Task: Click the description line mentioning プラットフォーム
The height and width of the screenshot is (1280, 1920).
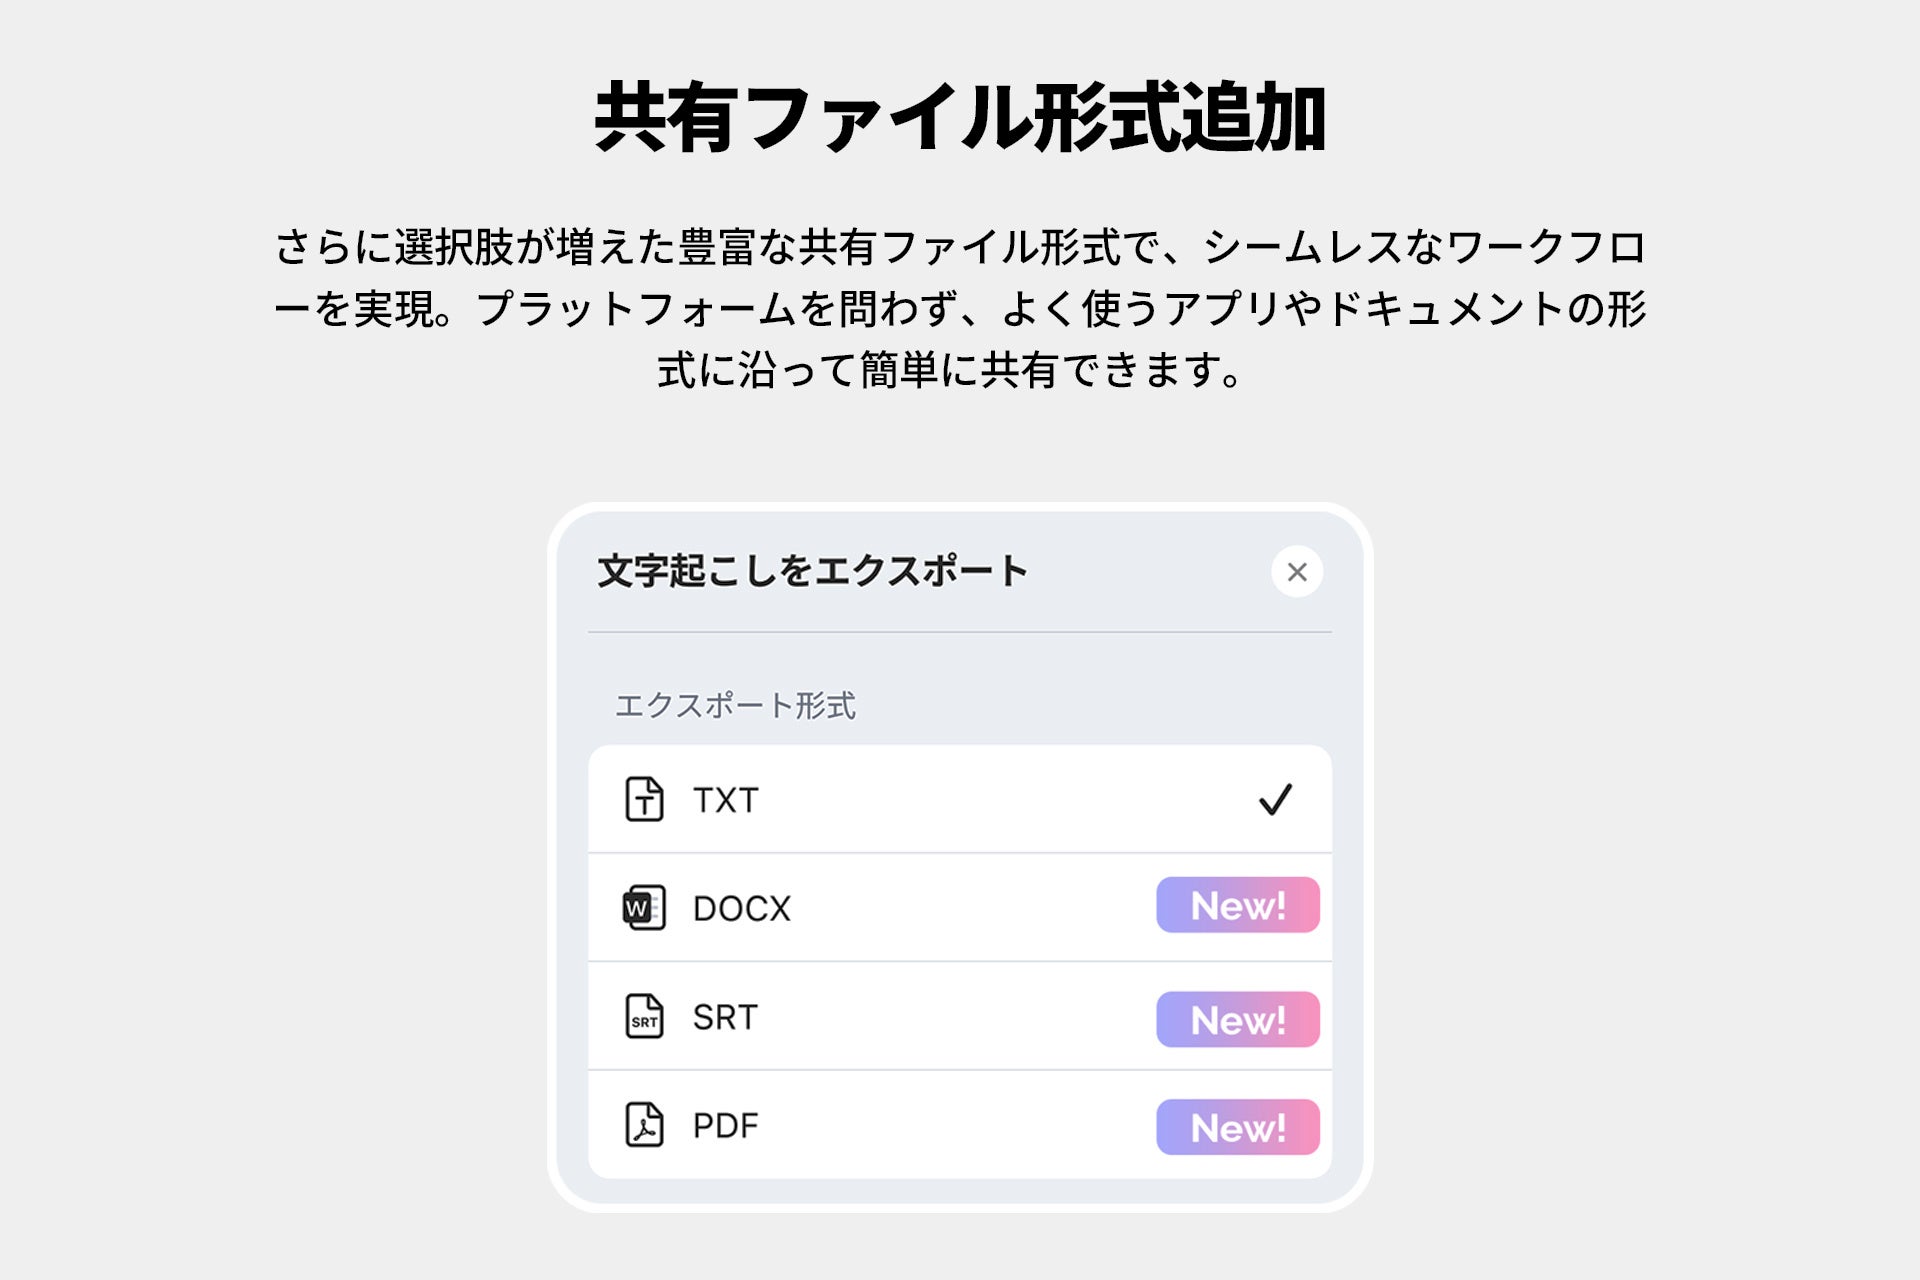Action: (x=960, y=309)
